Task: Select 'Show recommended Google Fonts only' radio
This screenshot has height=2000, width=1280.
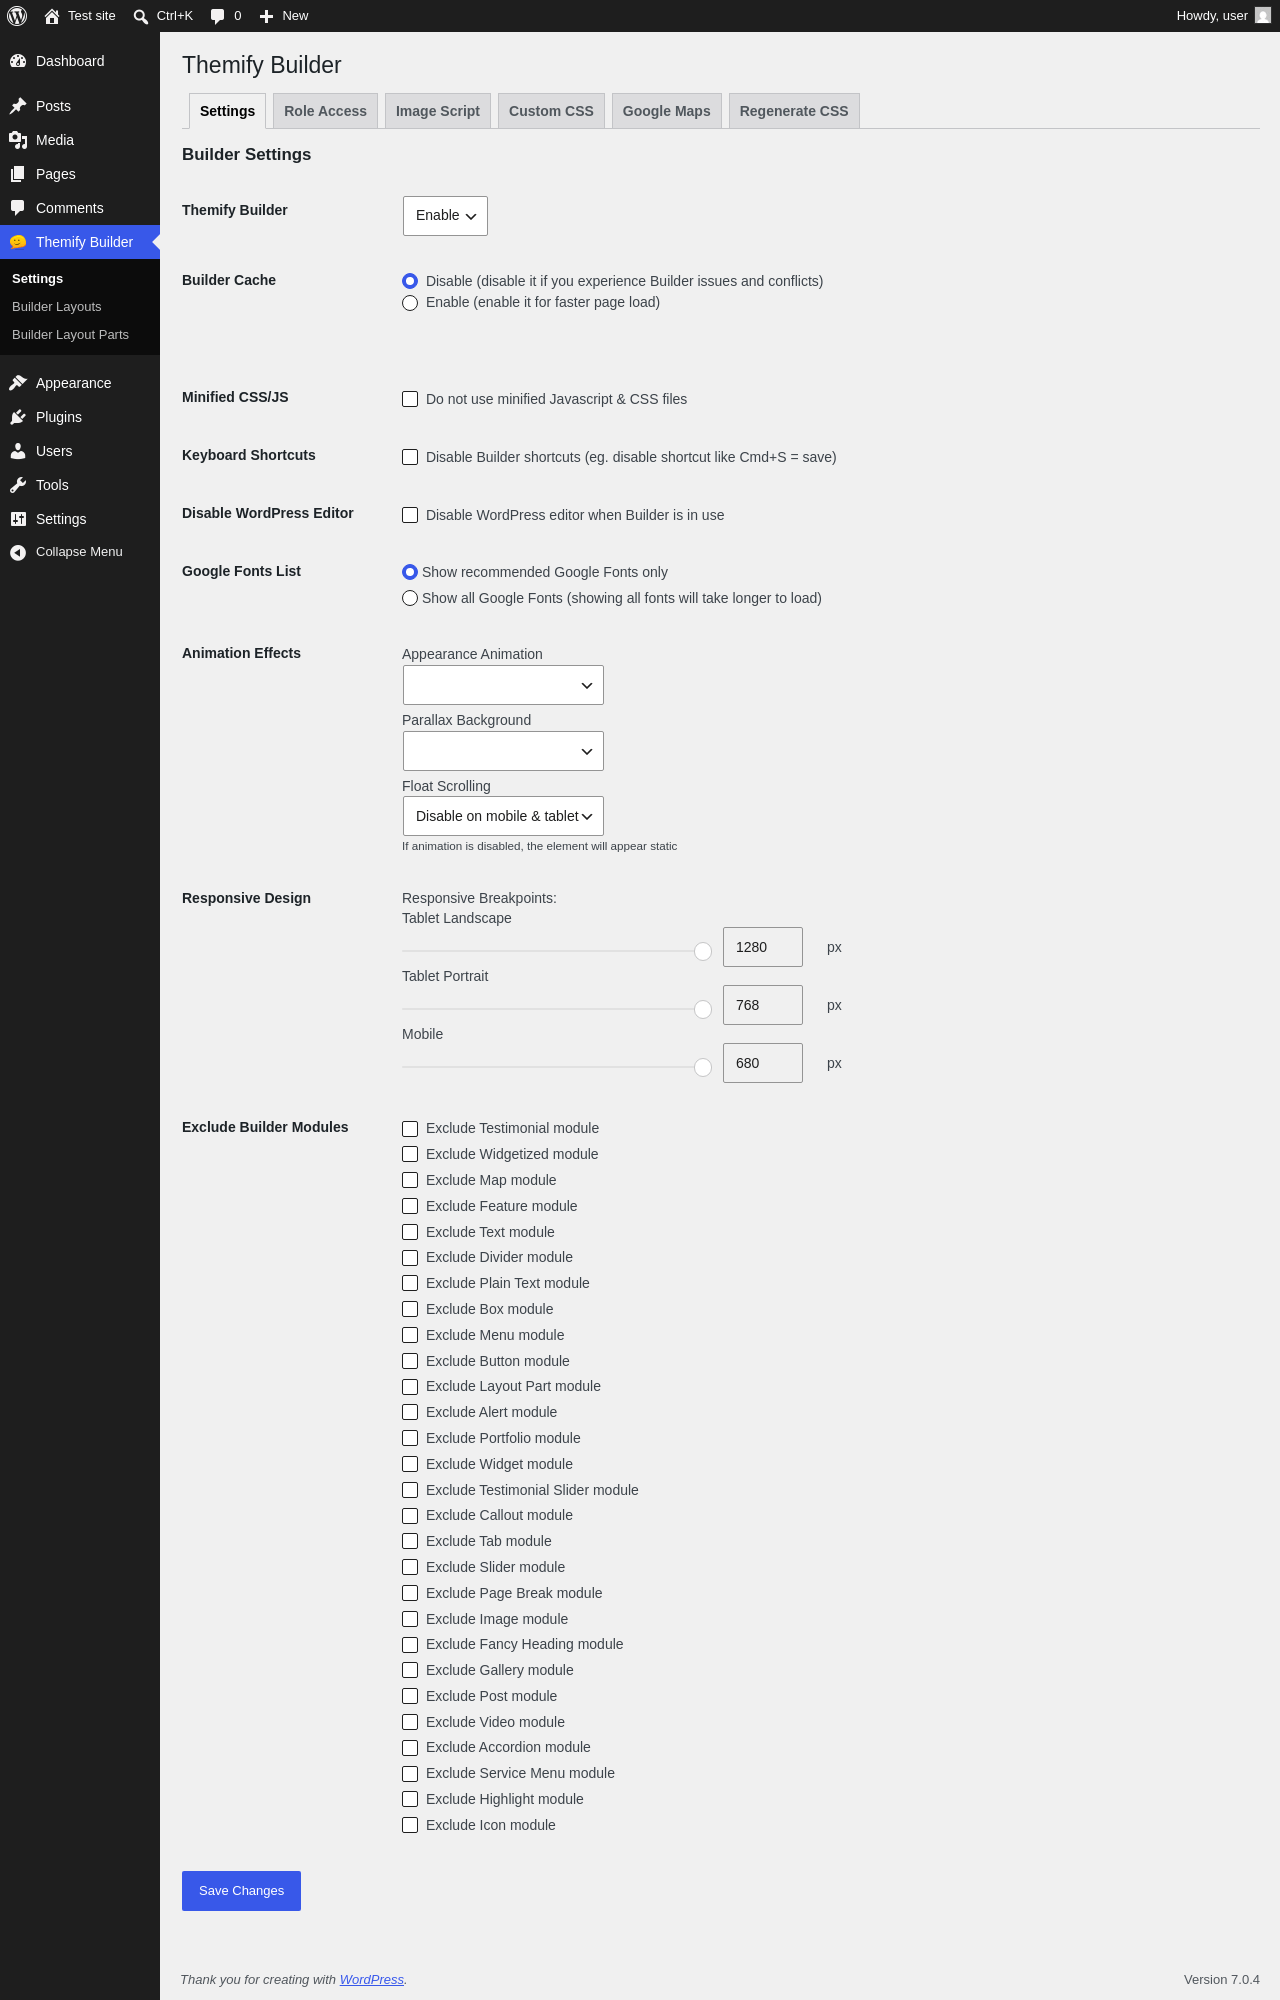Action: (x=410, y=572)
